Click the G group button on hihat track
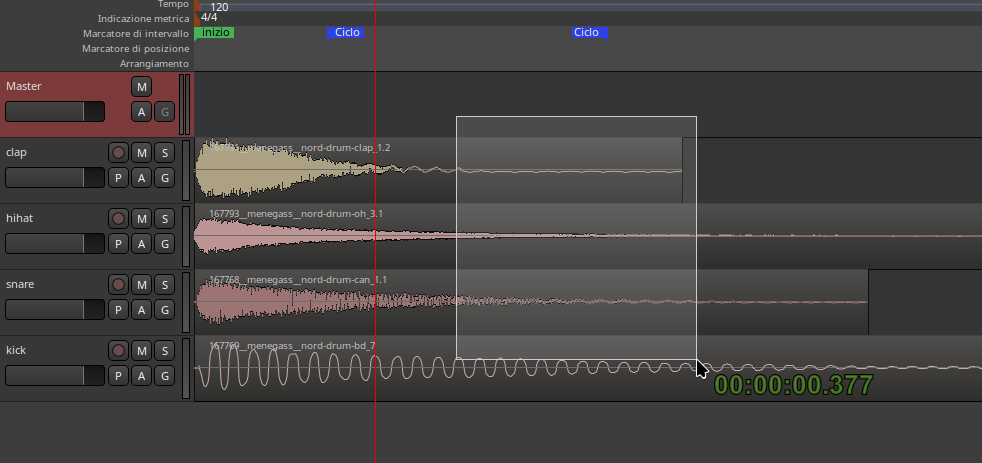The image size is (982, 463). (165, 244)
